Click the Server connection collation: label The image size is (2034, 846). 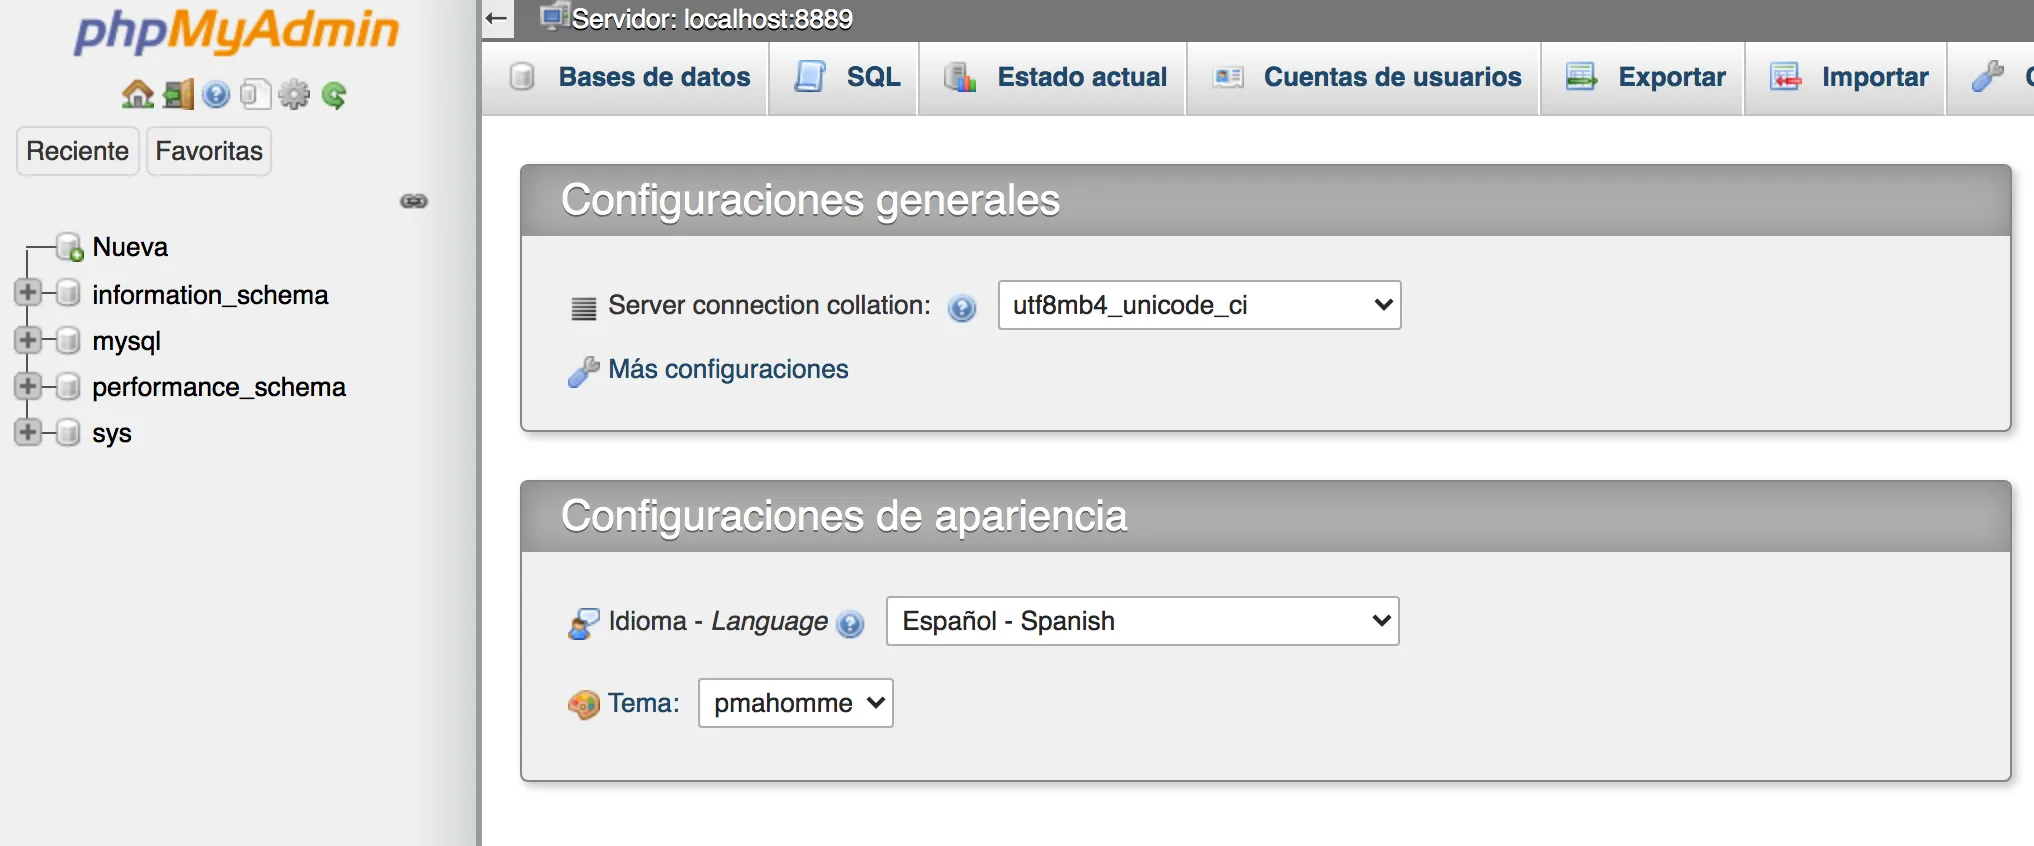click(769, 305)
